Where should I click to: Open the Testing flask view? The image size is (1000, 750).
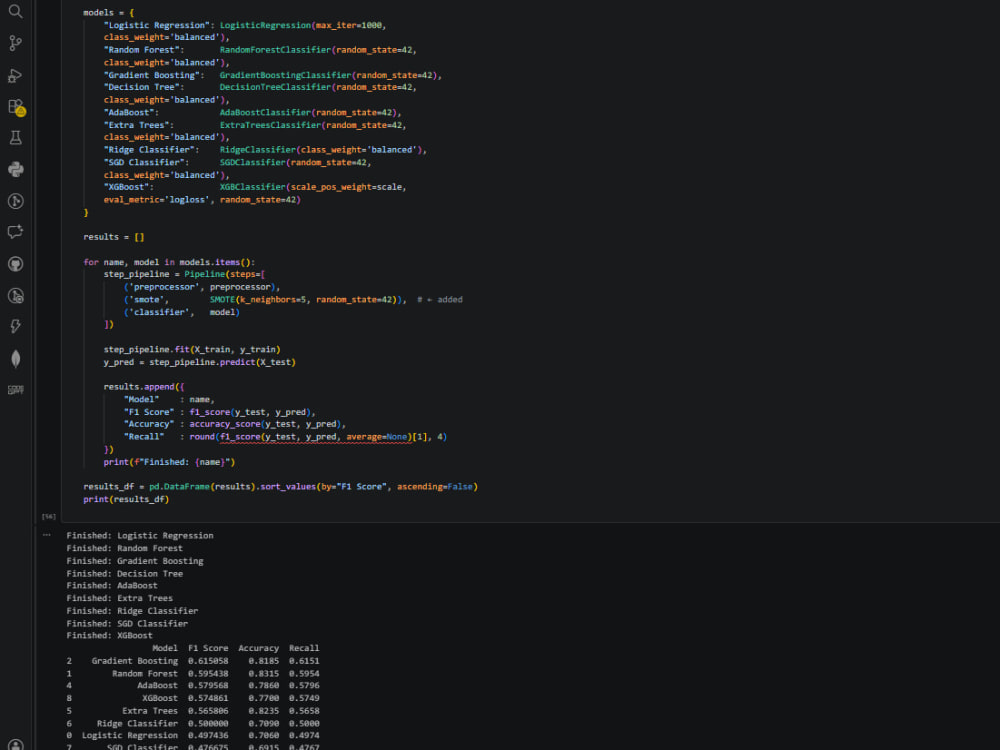click(15, 138)
